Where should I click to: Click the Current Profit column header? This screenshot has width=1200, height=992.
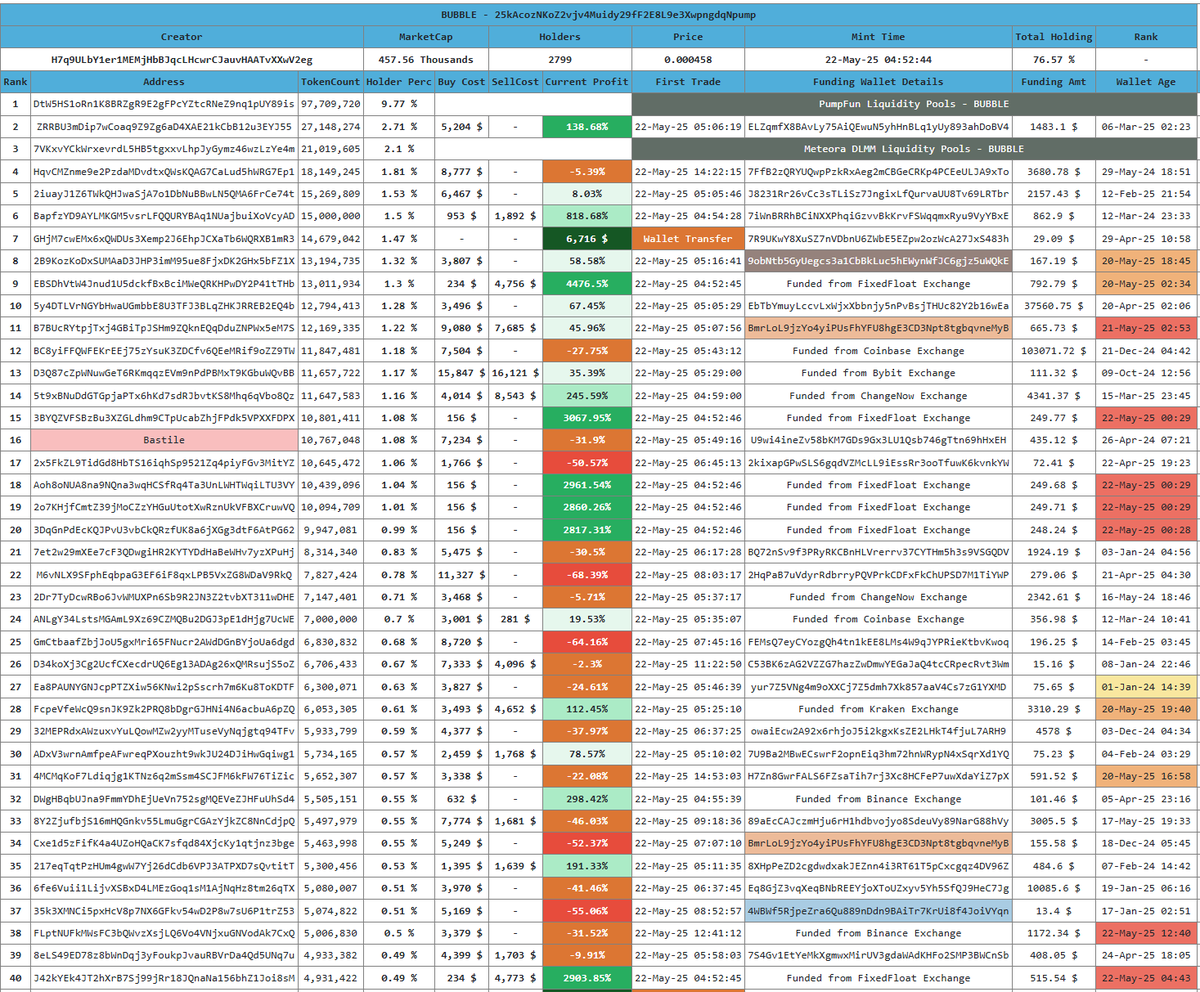tap(586, 82)
